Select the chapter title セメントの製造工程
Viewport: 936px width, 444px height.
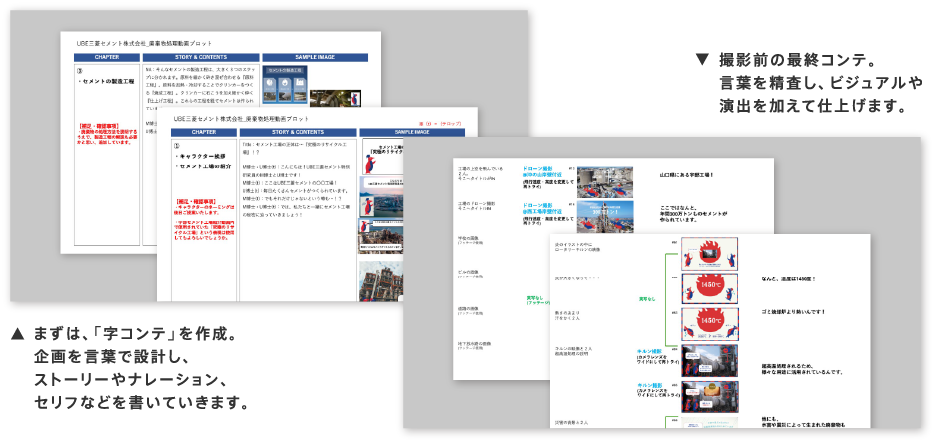107,81
